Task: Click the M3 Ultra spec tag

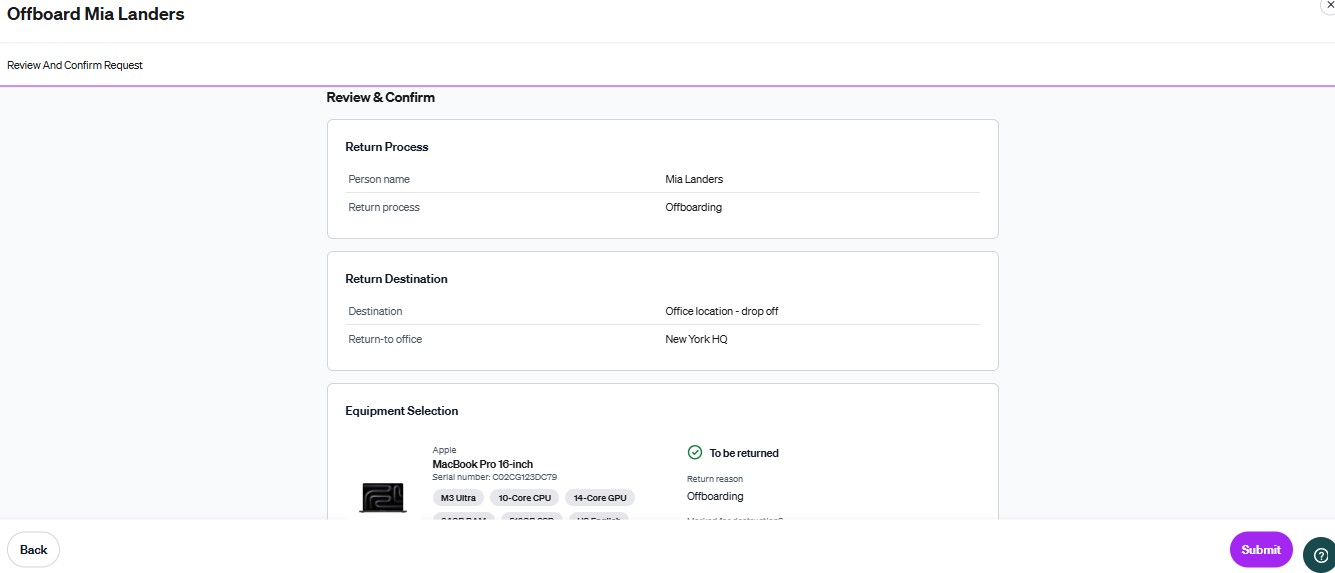Action: click(458, 497)
